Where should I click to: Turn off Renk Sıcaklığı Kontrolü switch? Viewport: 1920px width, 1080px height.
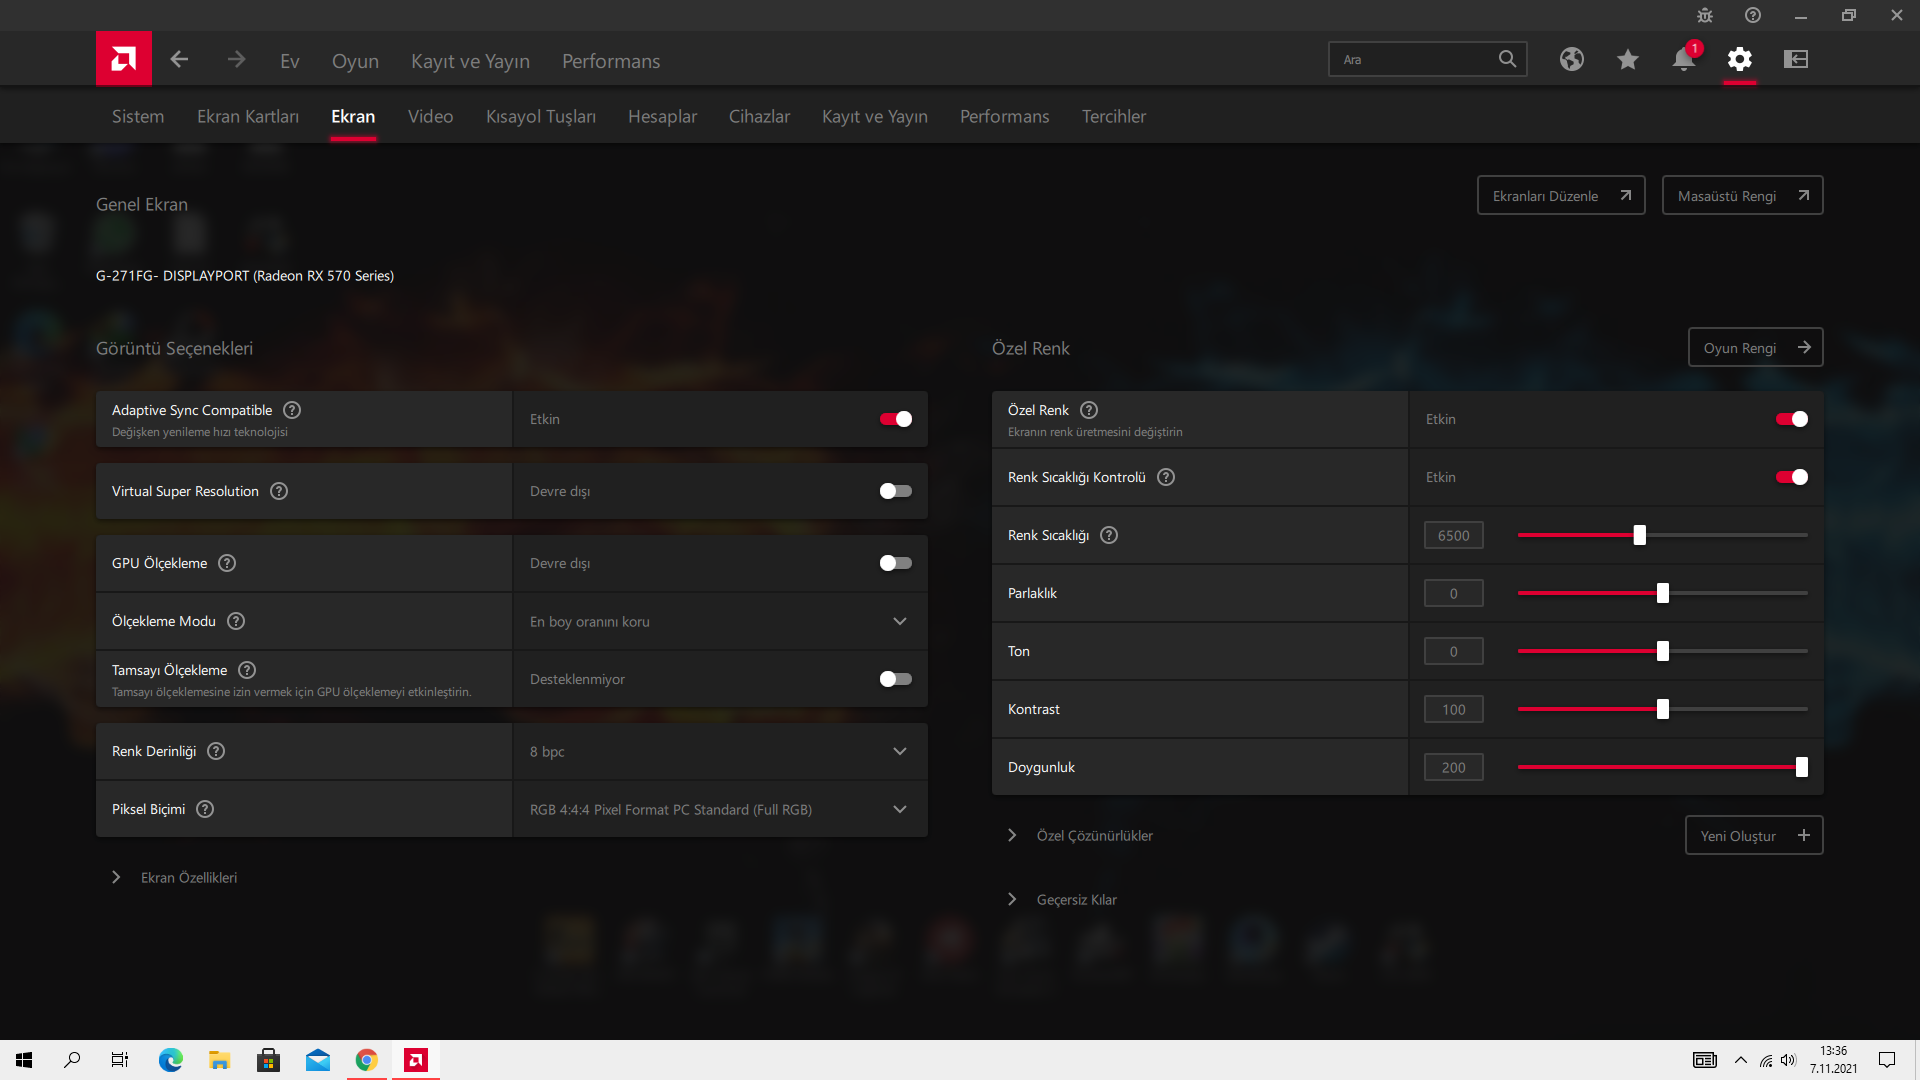pyautogui.click(x=1791, y=477)
